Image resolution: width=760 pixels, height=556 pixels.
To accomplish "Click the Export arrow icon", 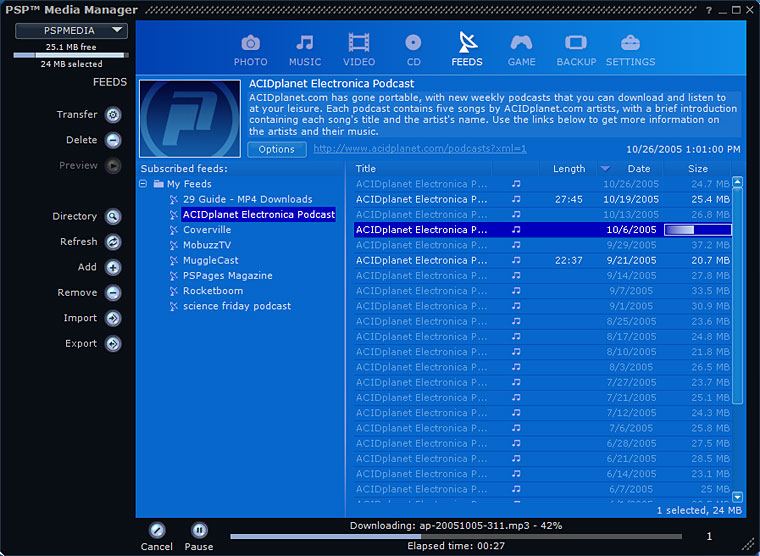I will click(x=113, y=344).
